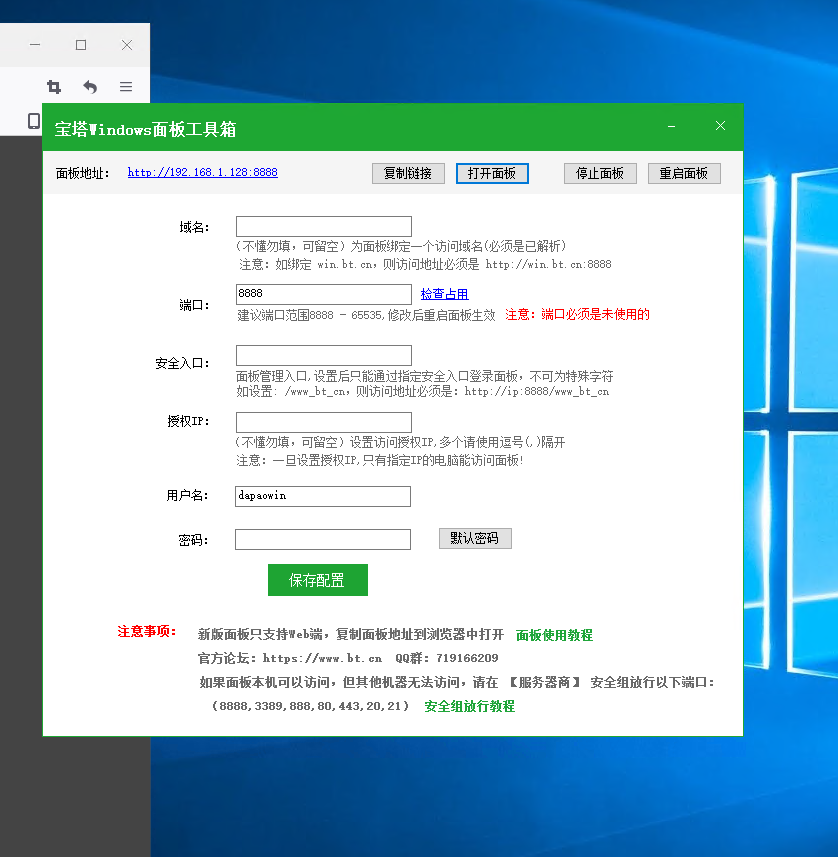Close the 宝塔Windows面板工具箱 window

720,126
